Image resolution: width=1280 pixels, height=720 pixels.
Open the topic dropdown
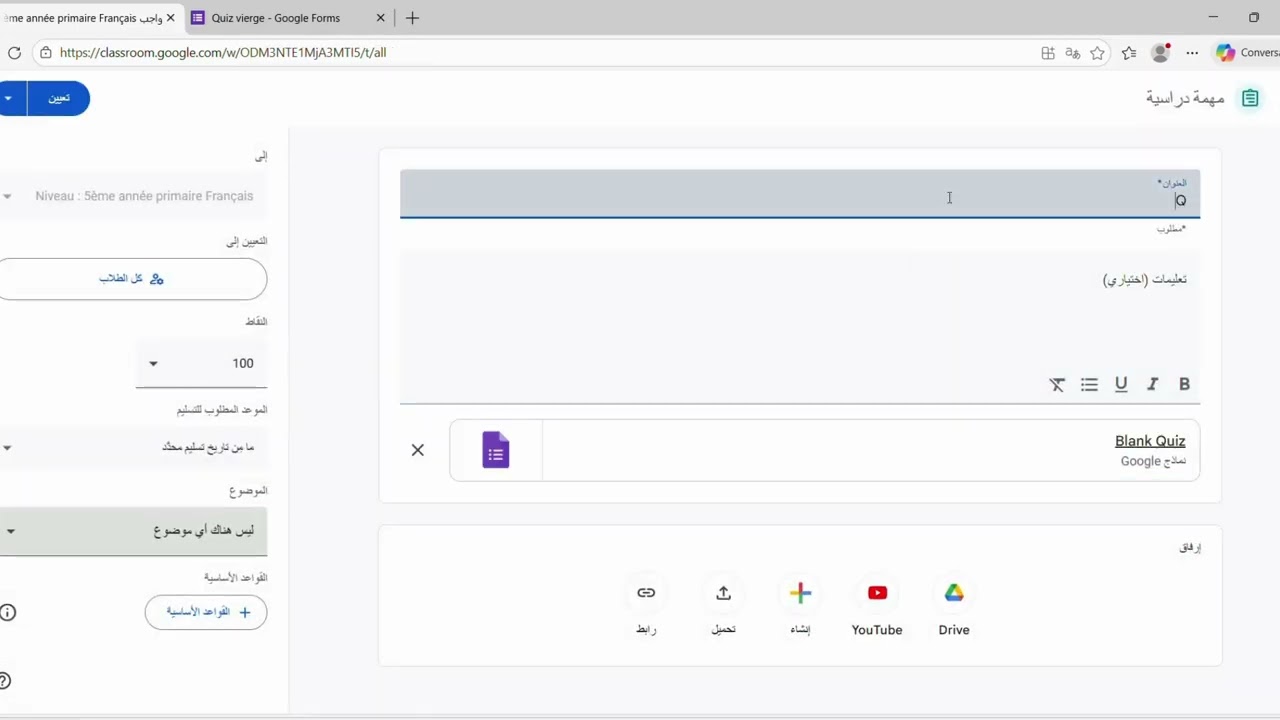coord(133,531)
